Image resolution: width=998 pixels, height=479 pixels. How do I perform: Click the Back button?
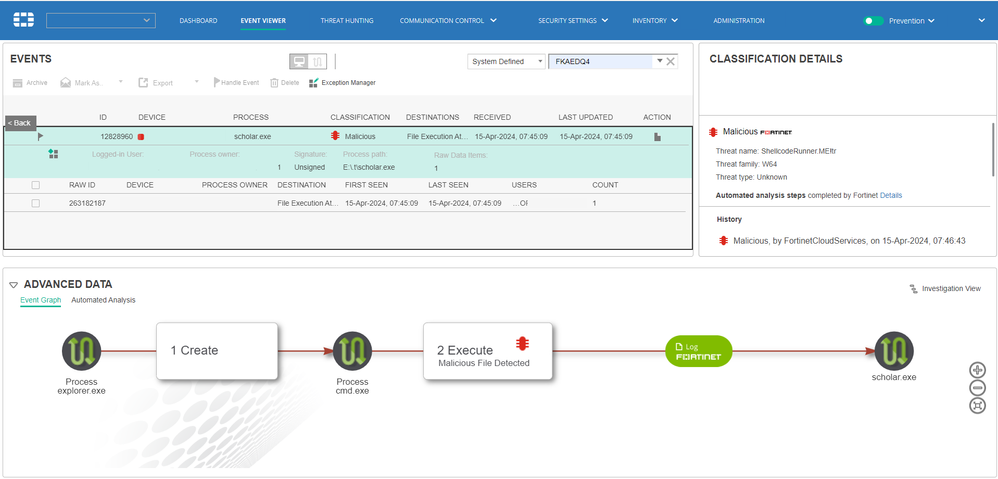click(x=20, y=123)
